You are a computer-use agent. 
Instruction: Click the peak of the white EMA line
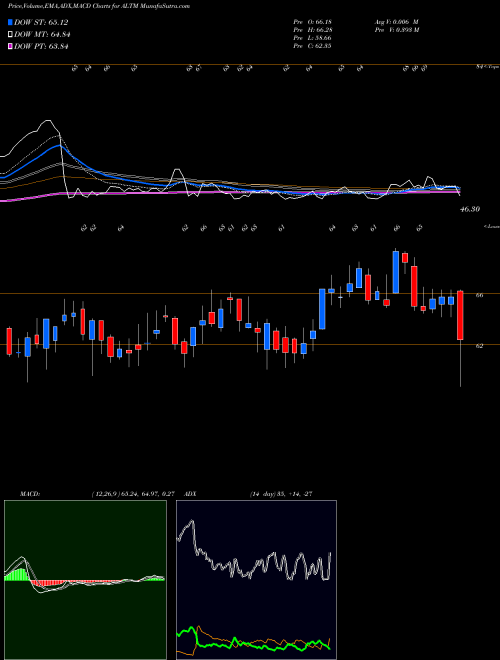49,121
